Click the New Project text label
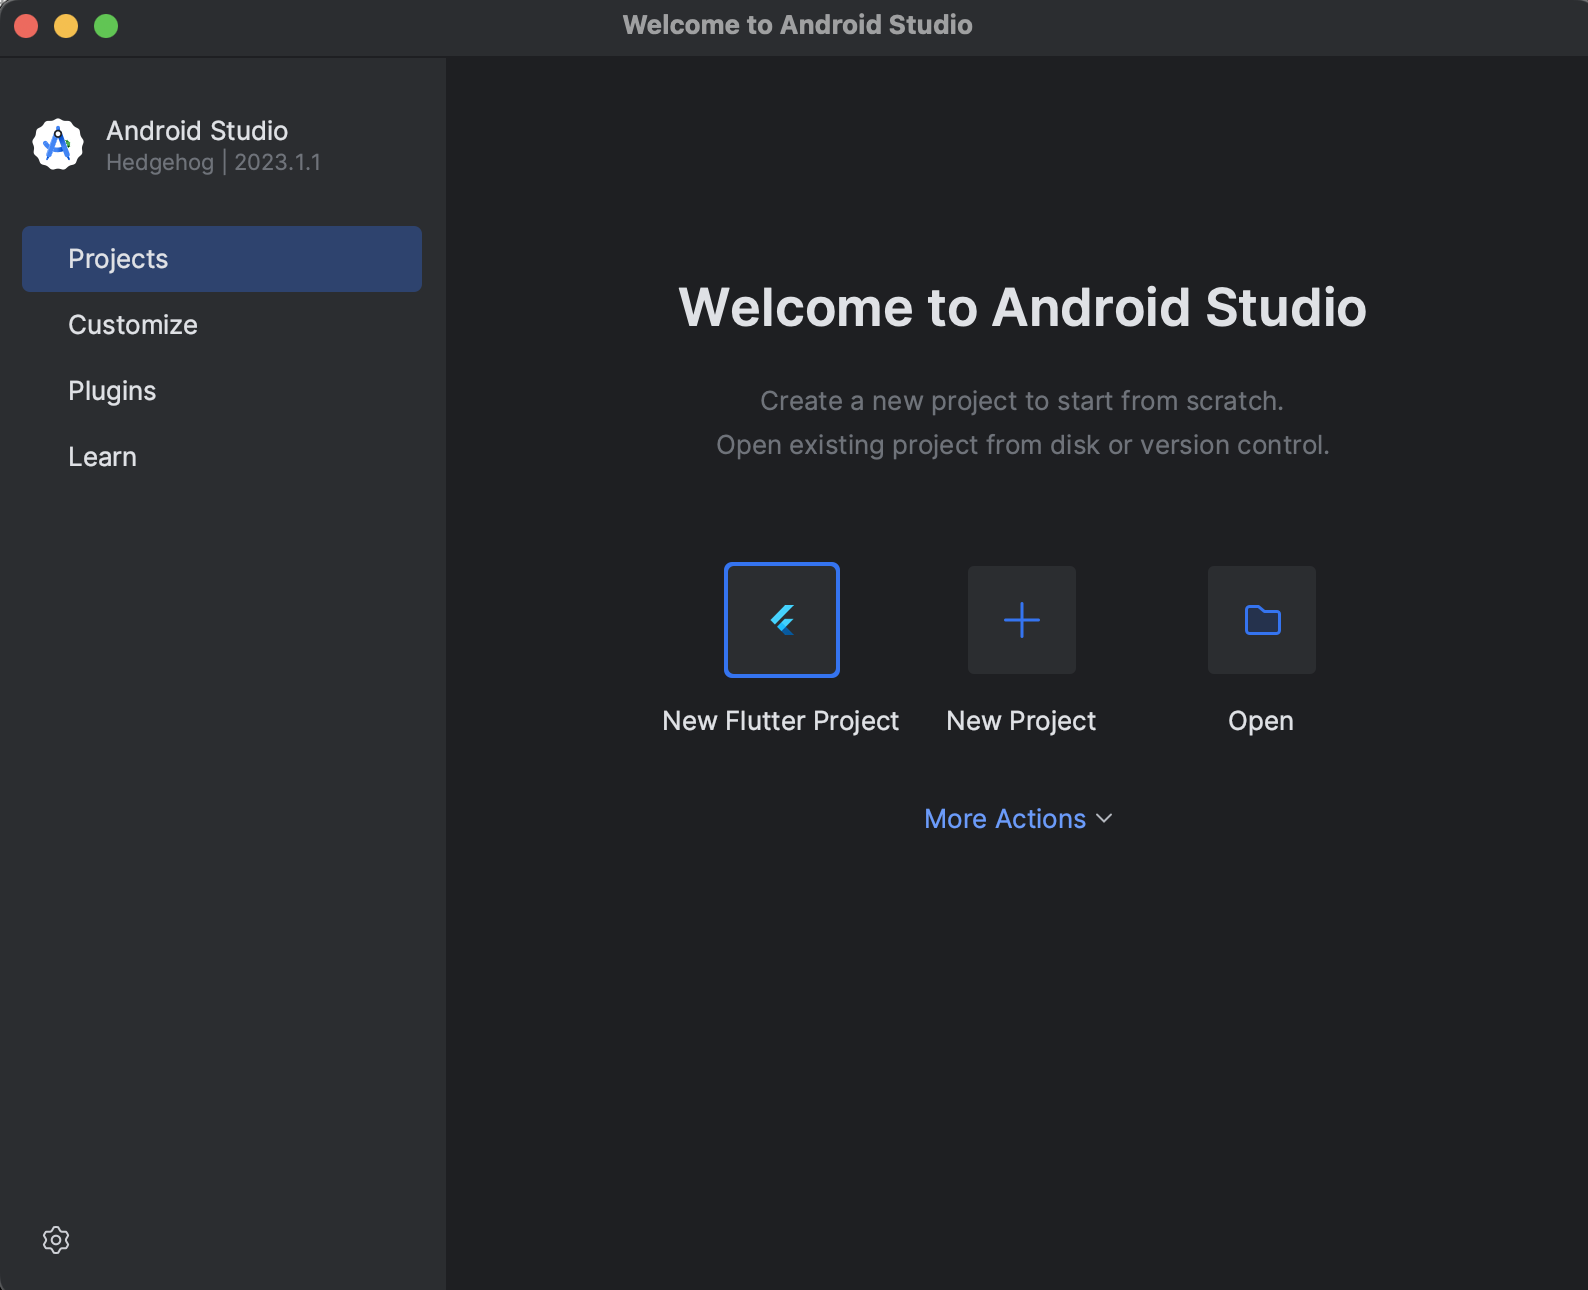The height and width of the screenshot is (1290, 1588). (x=1021, y=721)
